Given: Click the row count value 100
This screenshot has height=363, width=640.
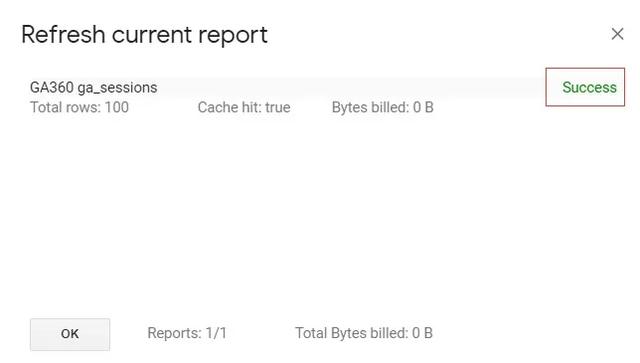Looking at the screenshot, I should point(117,107).
